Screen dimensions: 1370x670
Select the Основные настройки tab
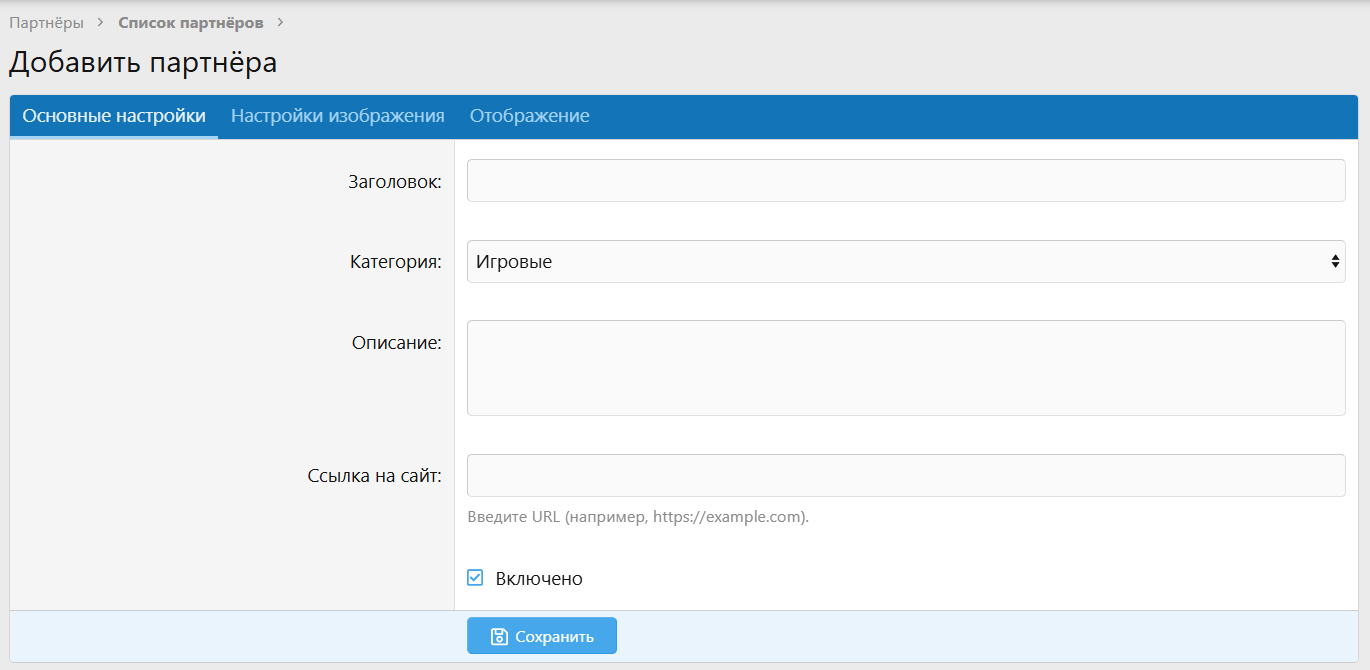[x=114, y=116]
